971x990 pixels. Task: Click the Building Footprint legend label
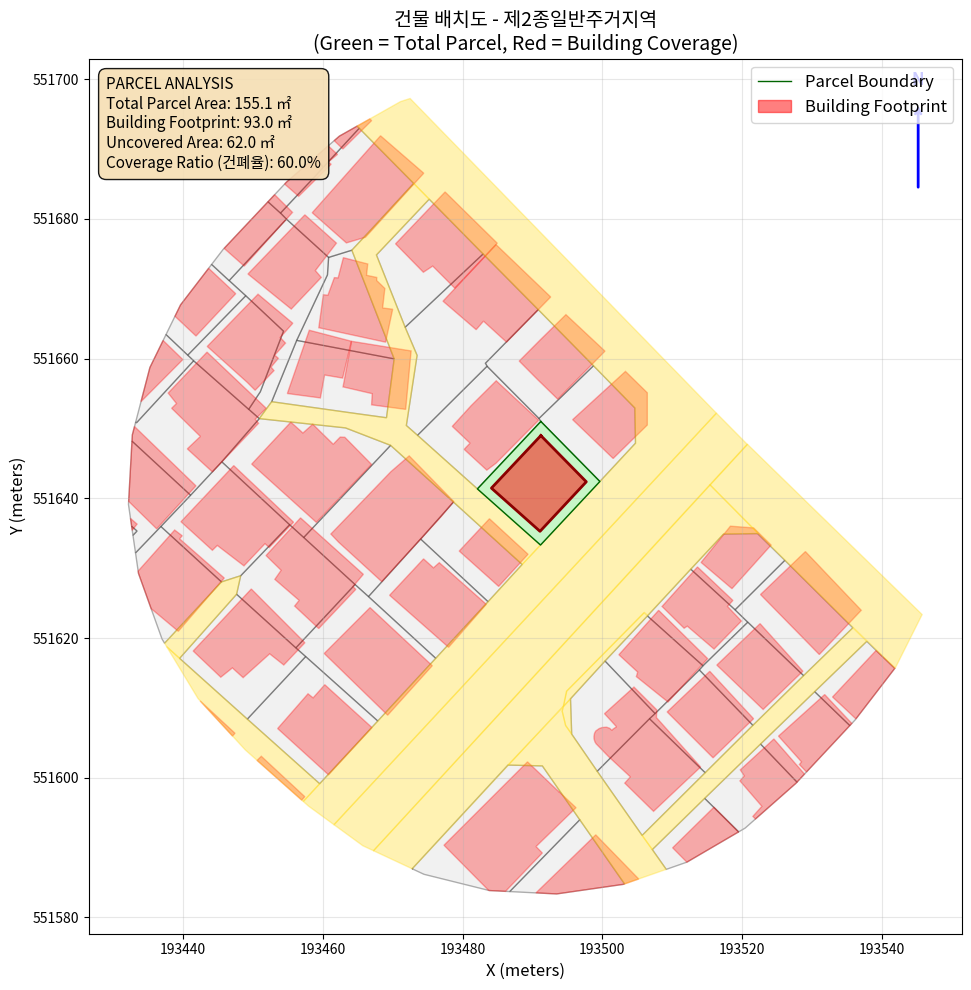point(875,107)
